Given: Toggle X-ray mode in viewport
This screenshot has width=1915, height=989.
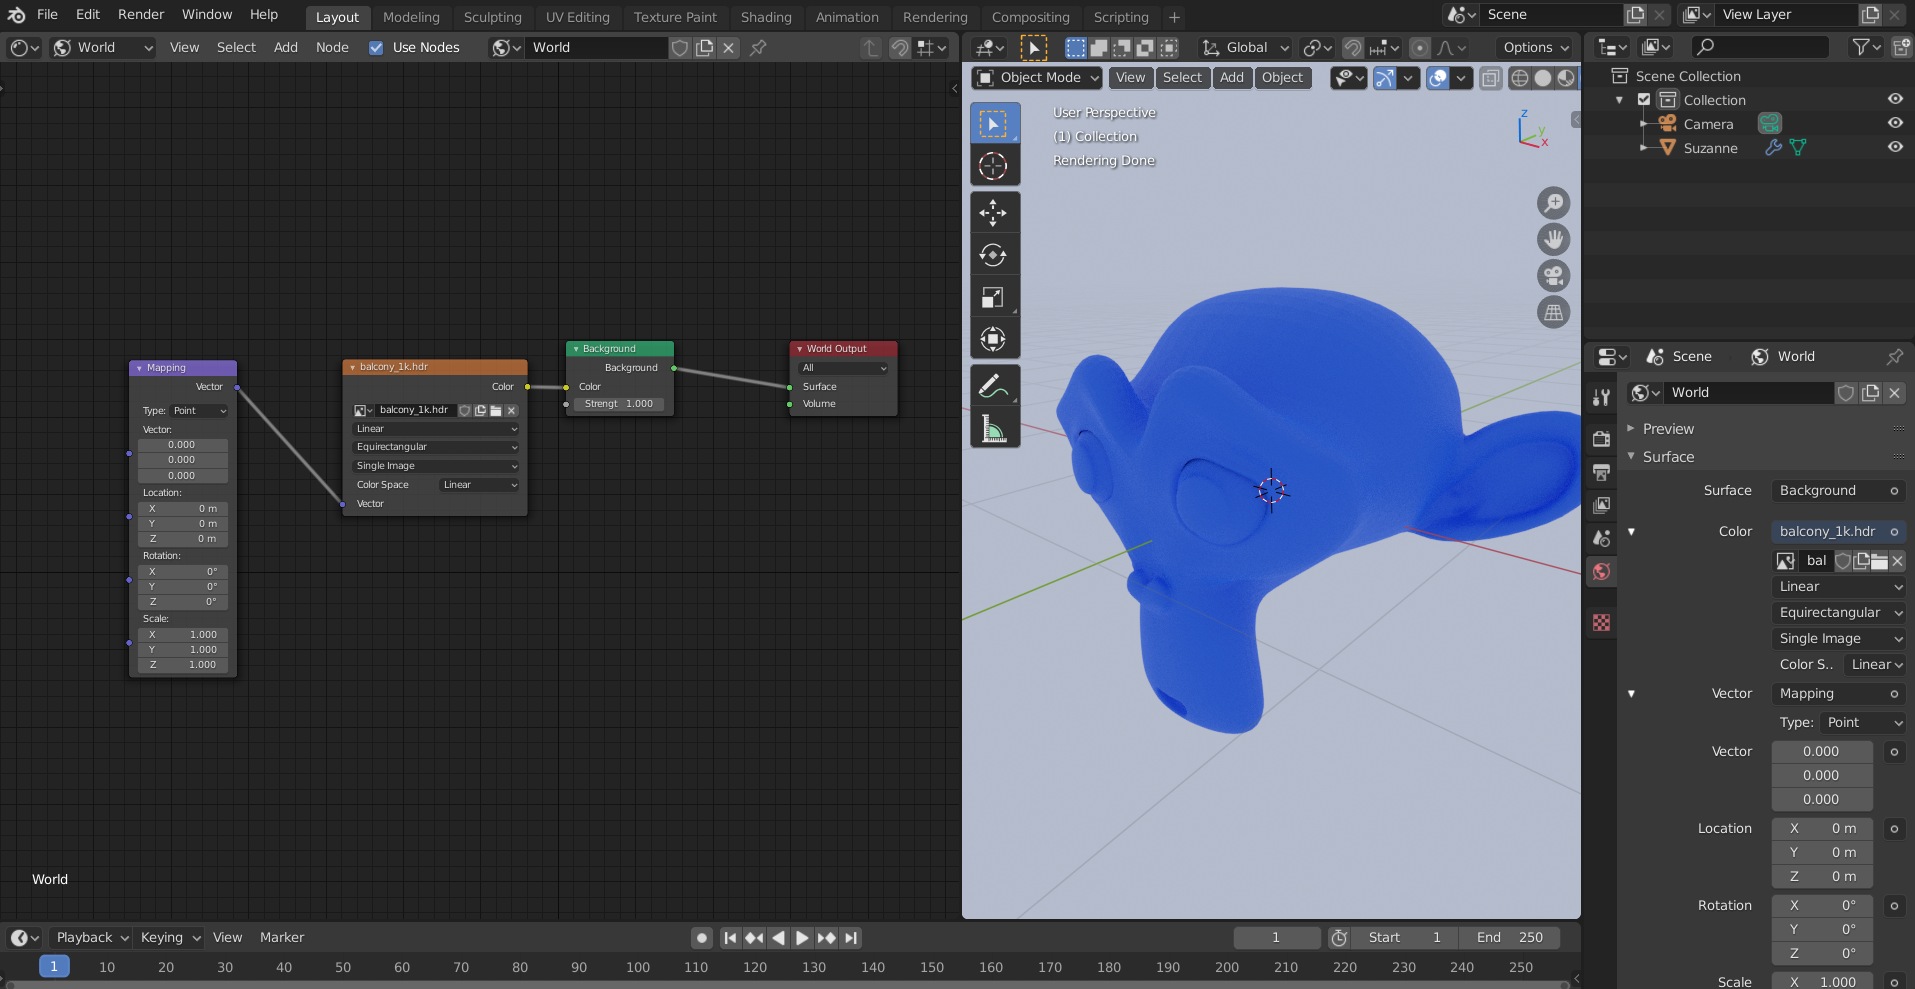Looking at the screenshot, I should coord(1490,78).
